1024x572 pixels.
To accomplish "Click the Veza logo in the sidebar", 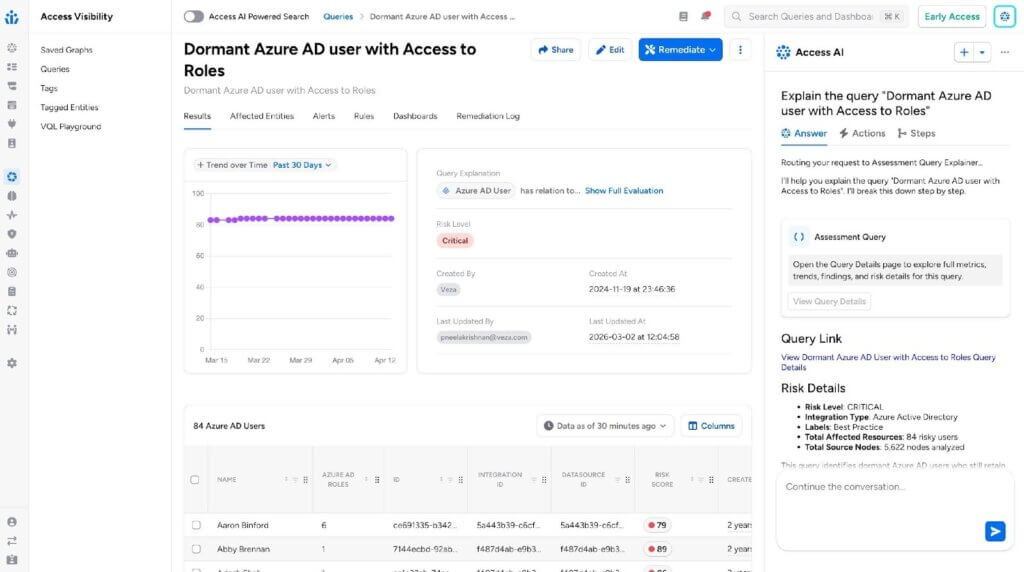I will 12,17.
